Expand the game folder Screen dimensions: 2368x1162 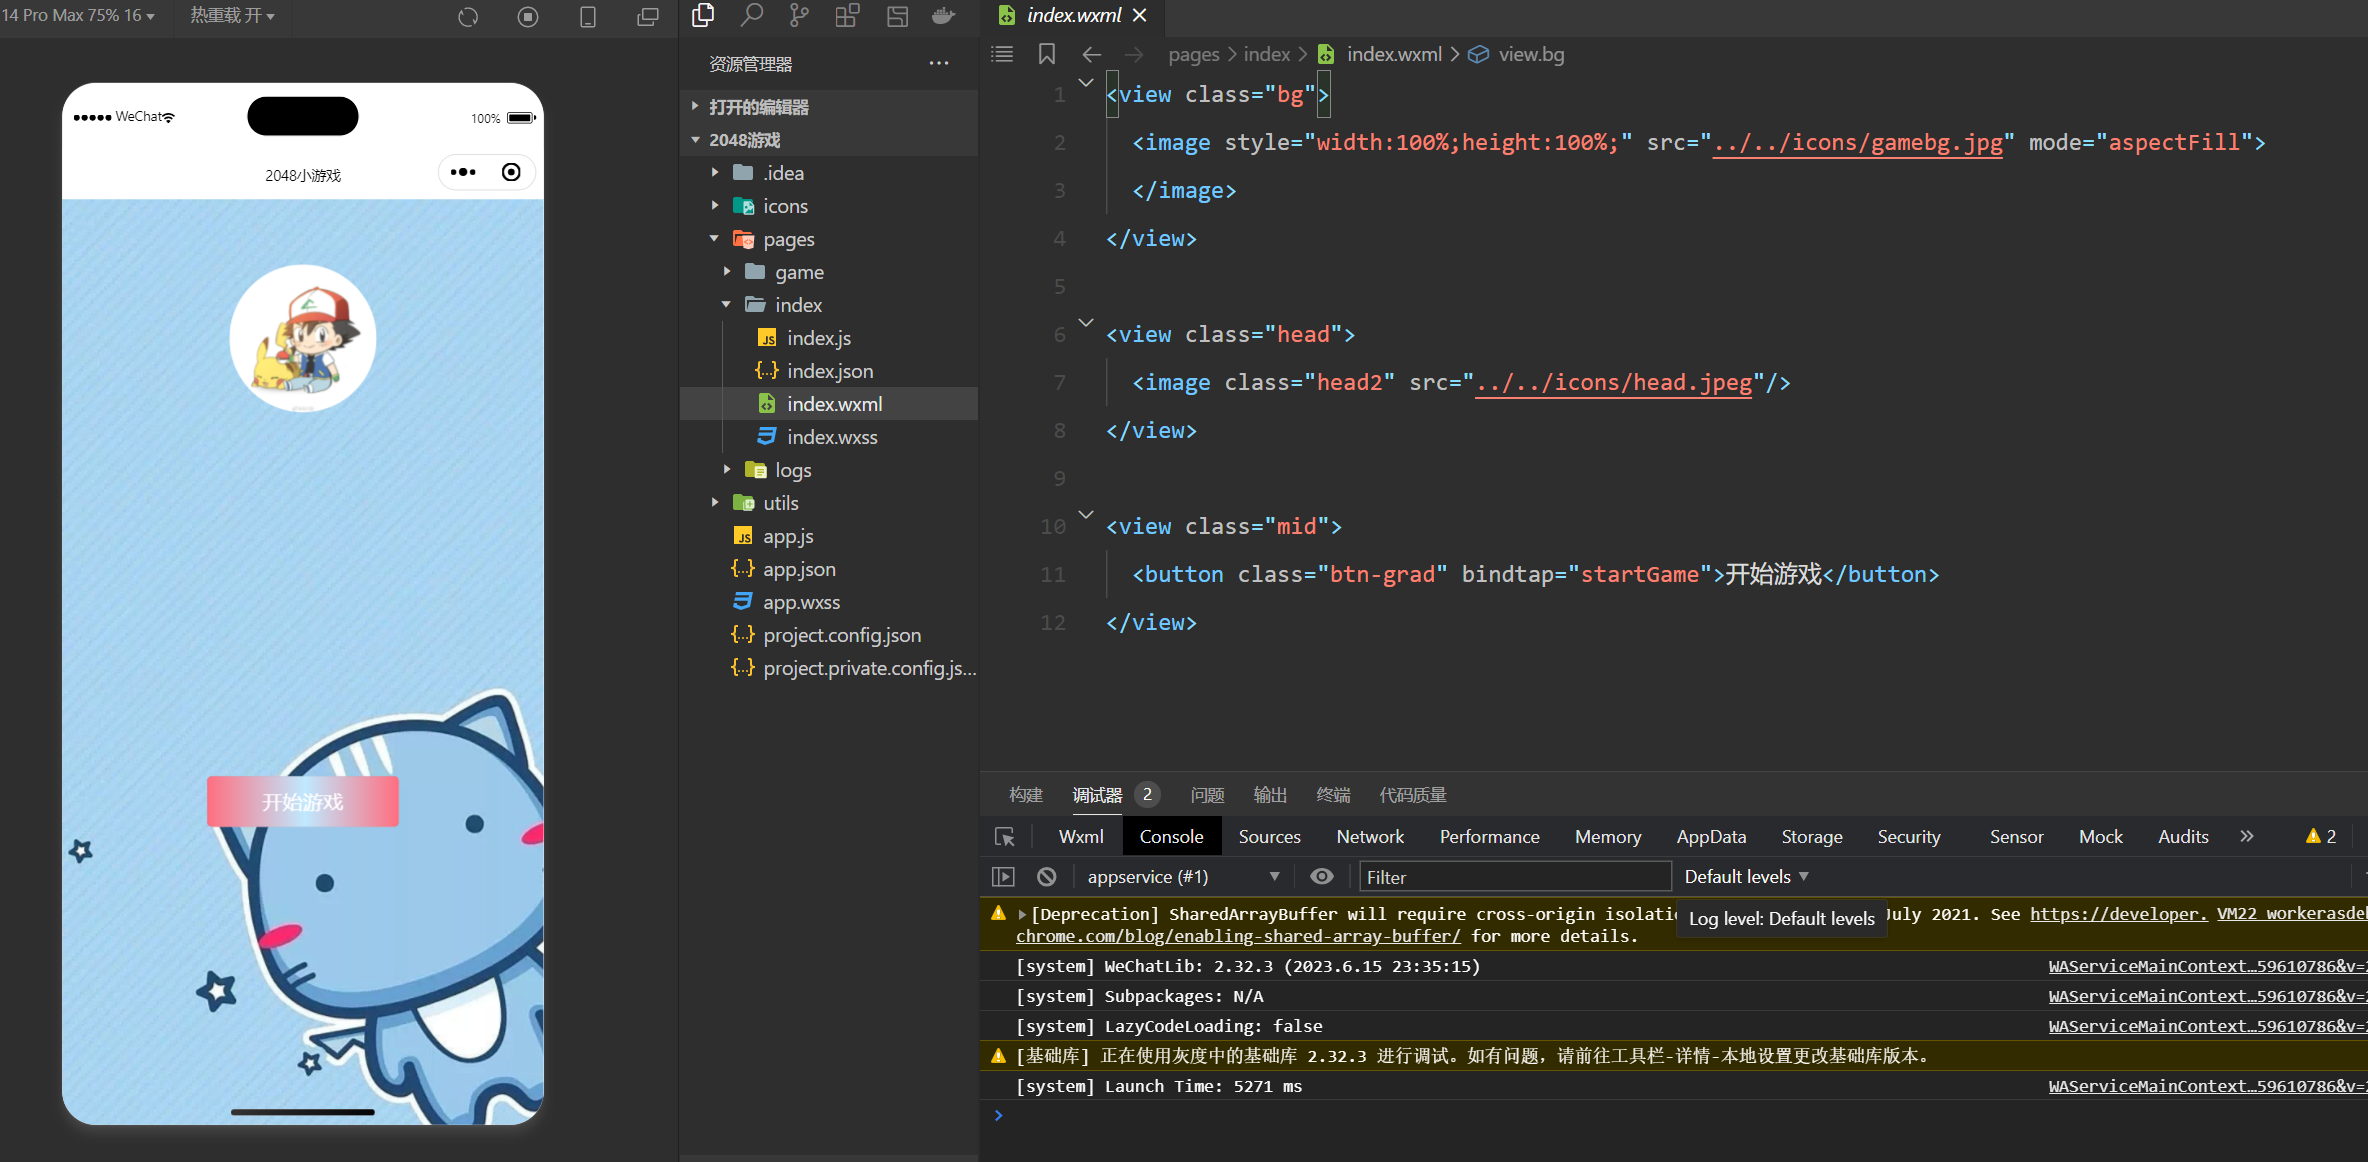coord(799,272)
